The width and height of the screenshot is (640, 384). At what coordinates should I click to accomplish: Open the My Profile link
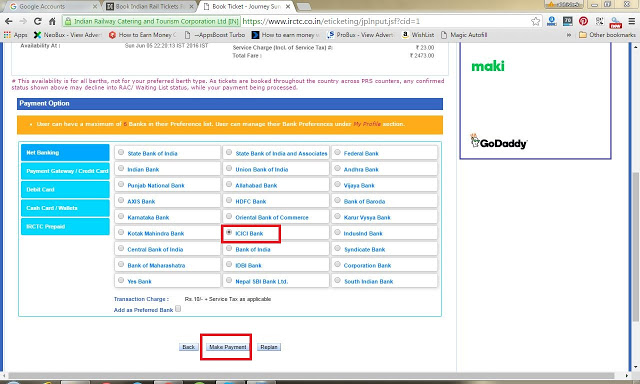pos(367,124)
